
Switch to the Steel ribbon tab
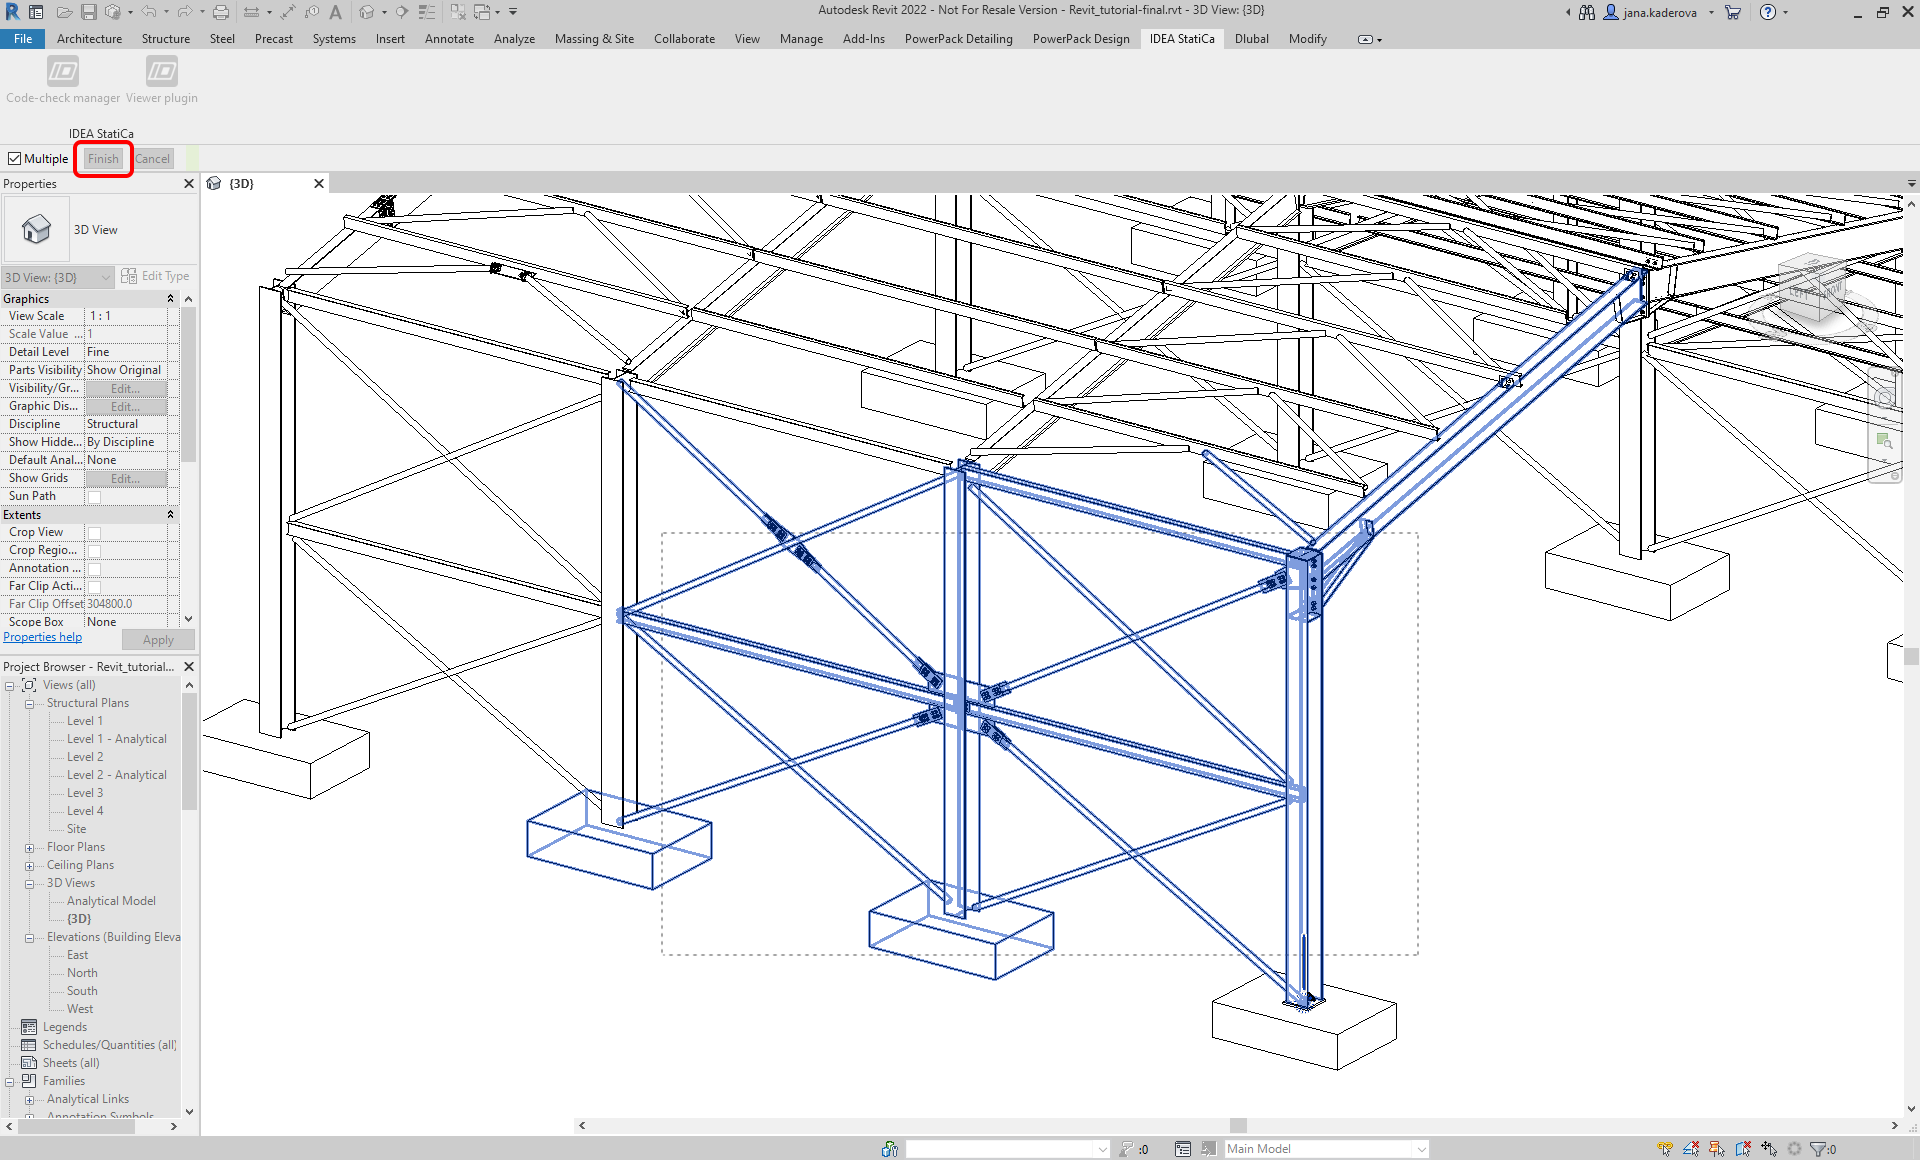pyautogui.click(x=221, y=39)
